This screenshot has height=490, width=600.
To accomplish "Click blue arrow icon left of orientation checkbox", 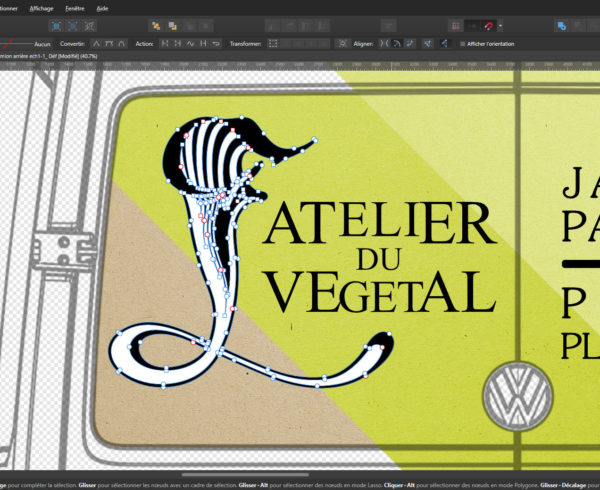I will pyautogui.click(x=445, y=44).
